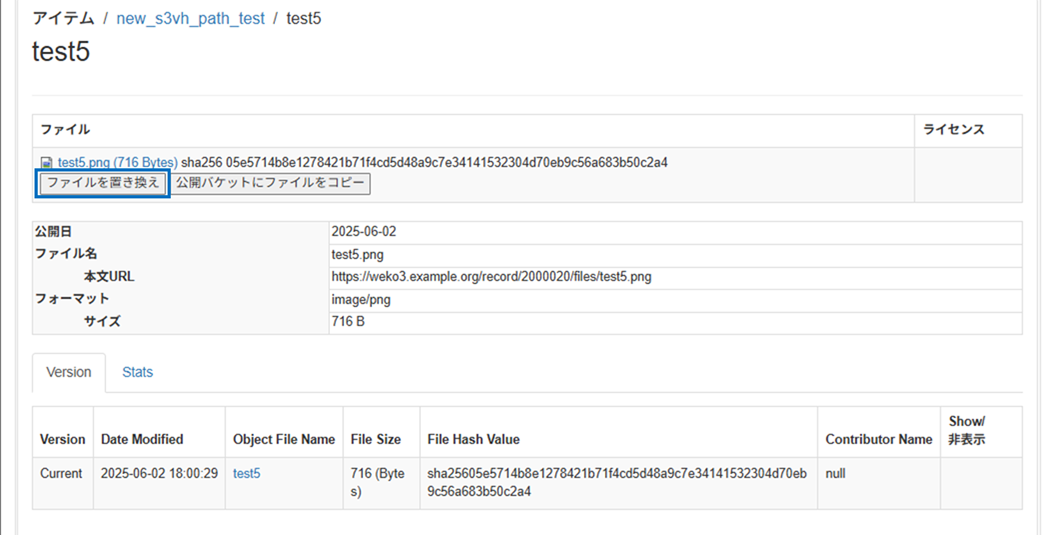Click the Date Modified column header
The height and width of the screenshot is (535, 1052).
click(142, 439)
